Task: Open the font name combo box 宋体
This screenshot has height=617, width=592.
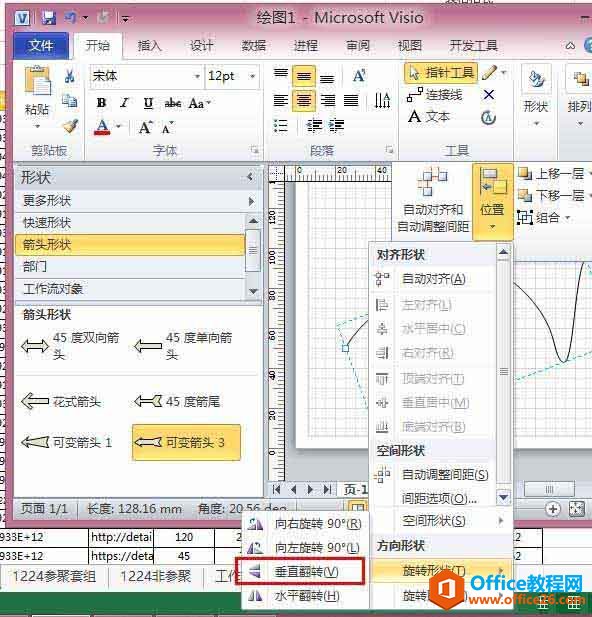Action: [x=146, y=76]
